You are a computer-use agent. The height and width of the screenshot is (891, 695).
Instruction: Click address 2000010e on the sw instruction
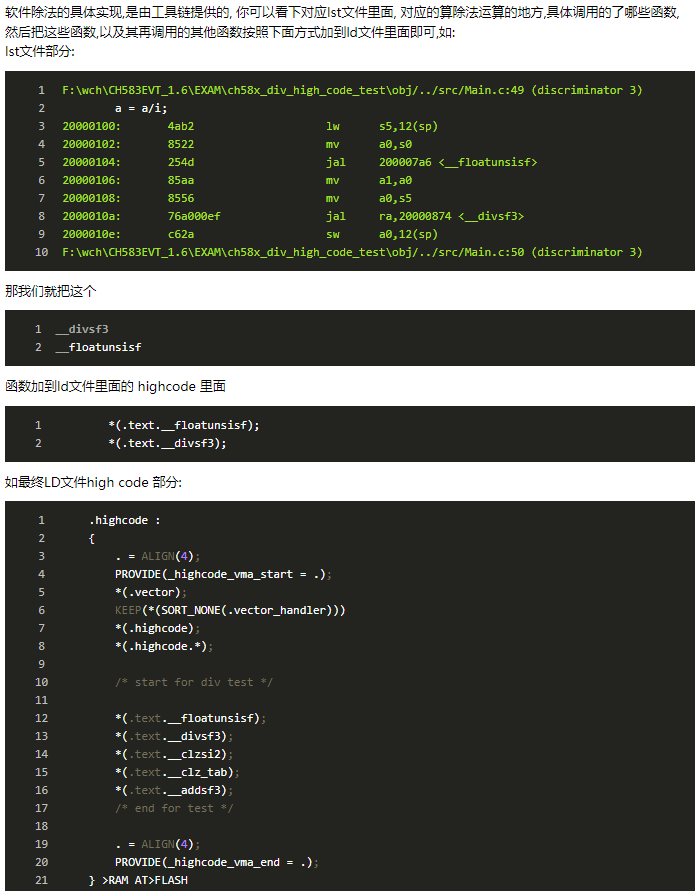click(91, 234)
